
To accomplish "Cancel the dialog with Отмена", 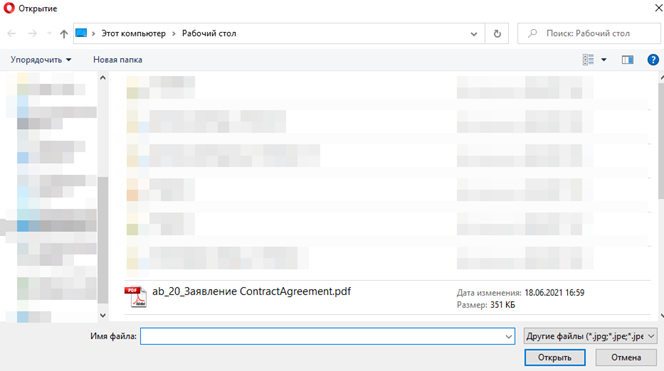I will [x=626, y=357].
